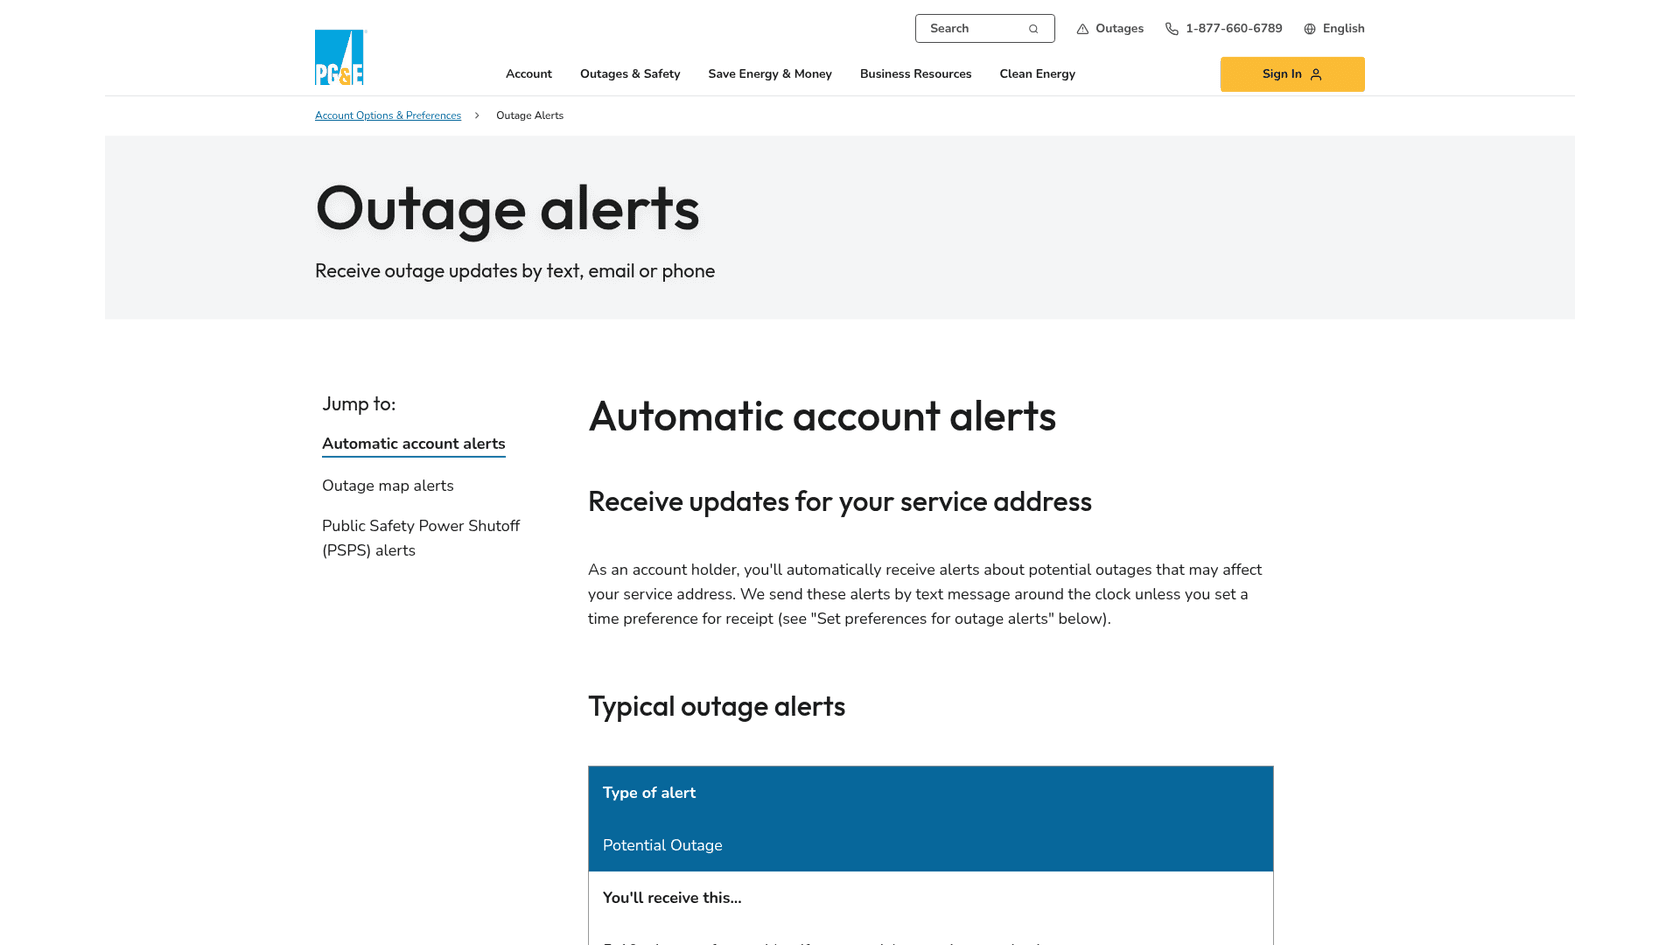Screen dimensions: 1680x945
Task: Jump to Public Safety Power Shutoff alerts
Action: tap(421, 538)
